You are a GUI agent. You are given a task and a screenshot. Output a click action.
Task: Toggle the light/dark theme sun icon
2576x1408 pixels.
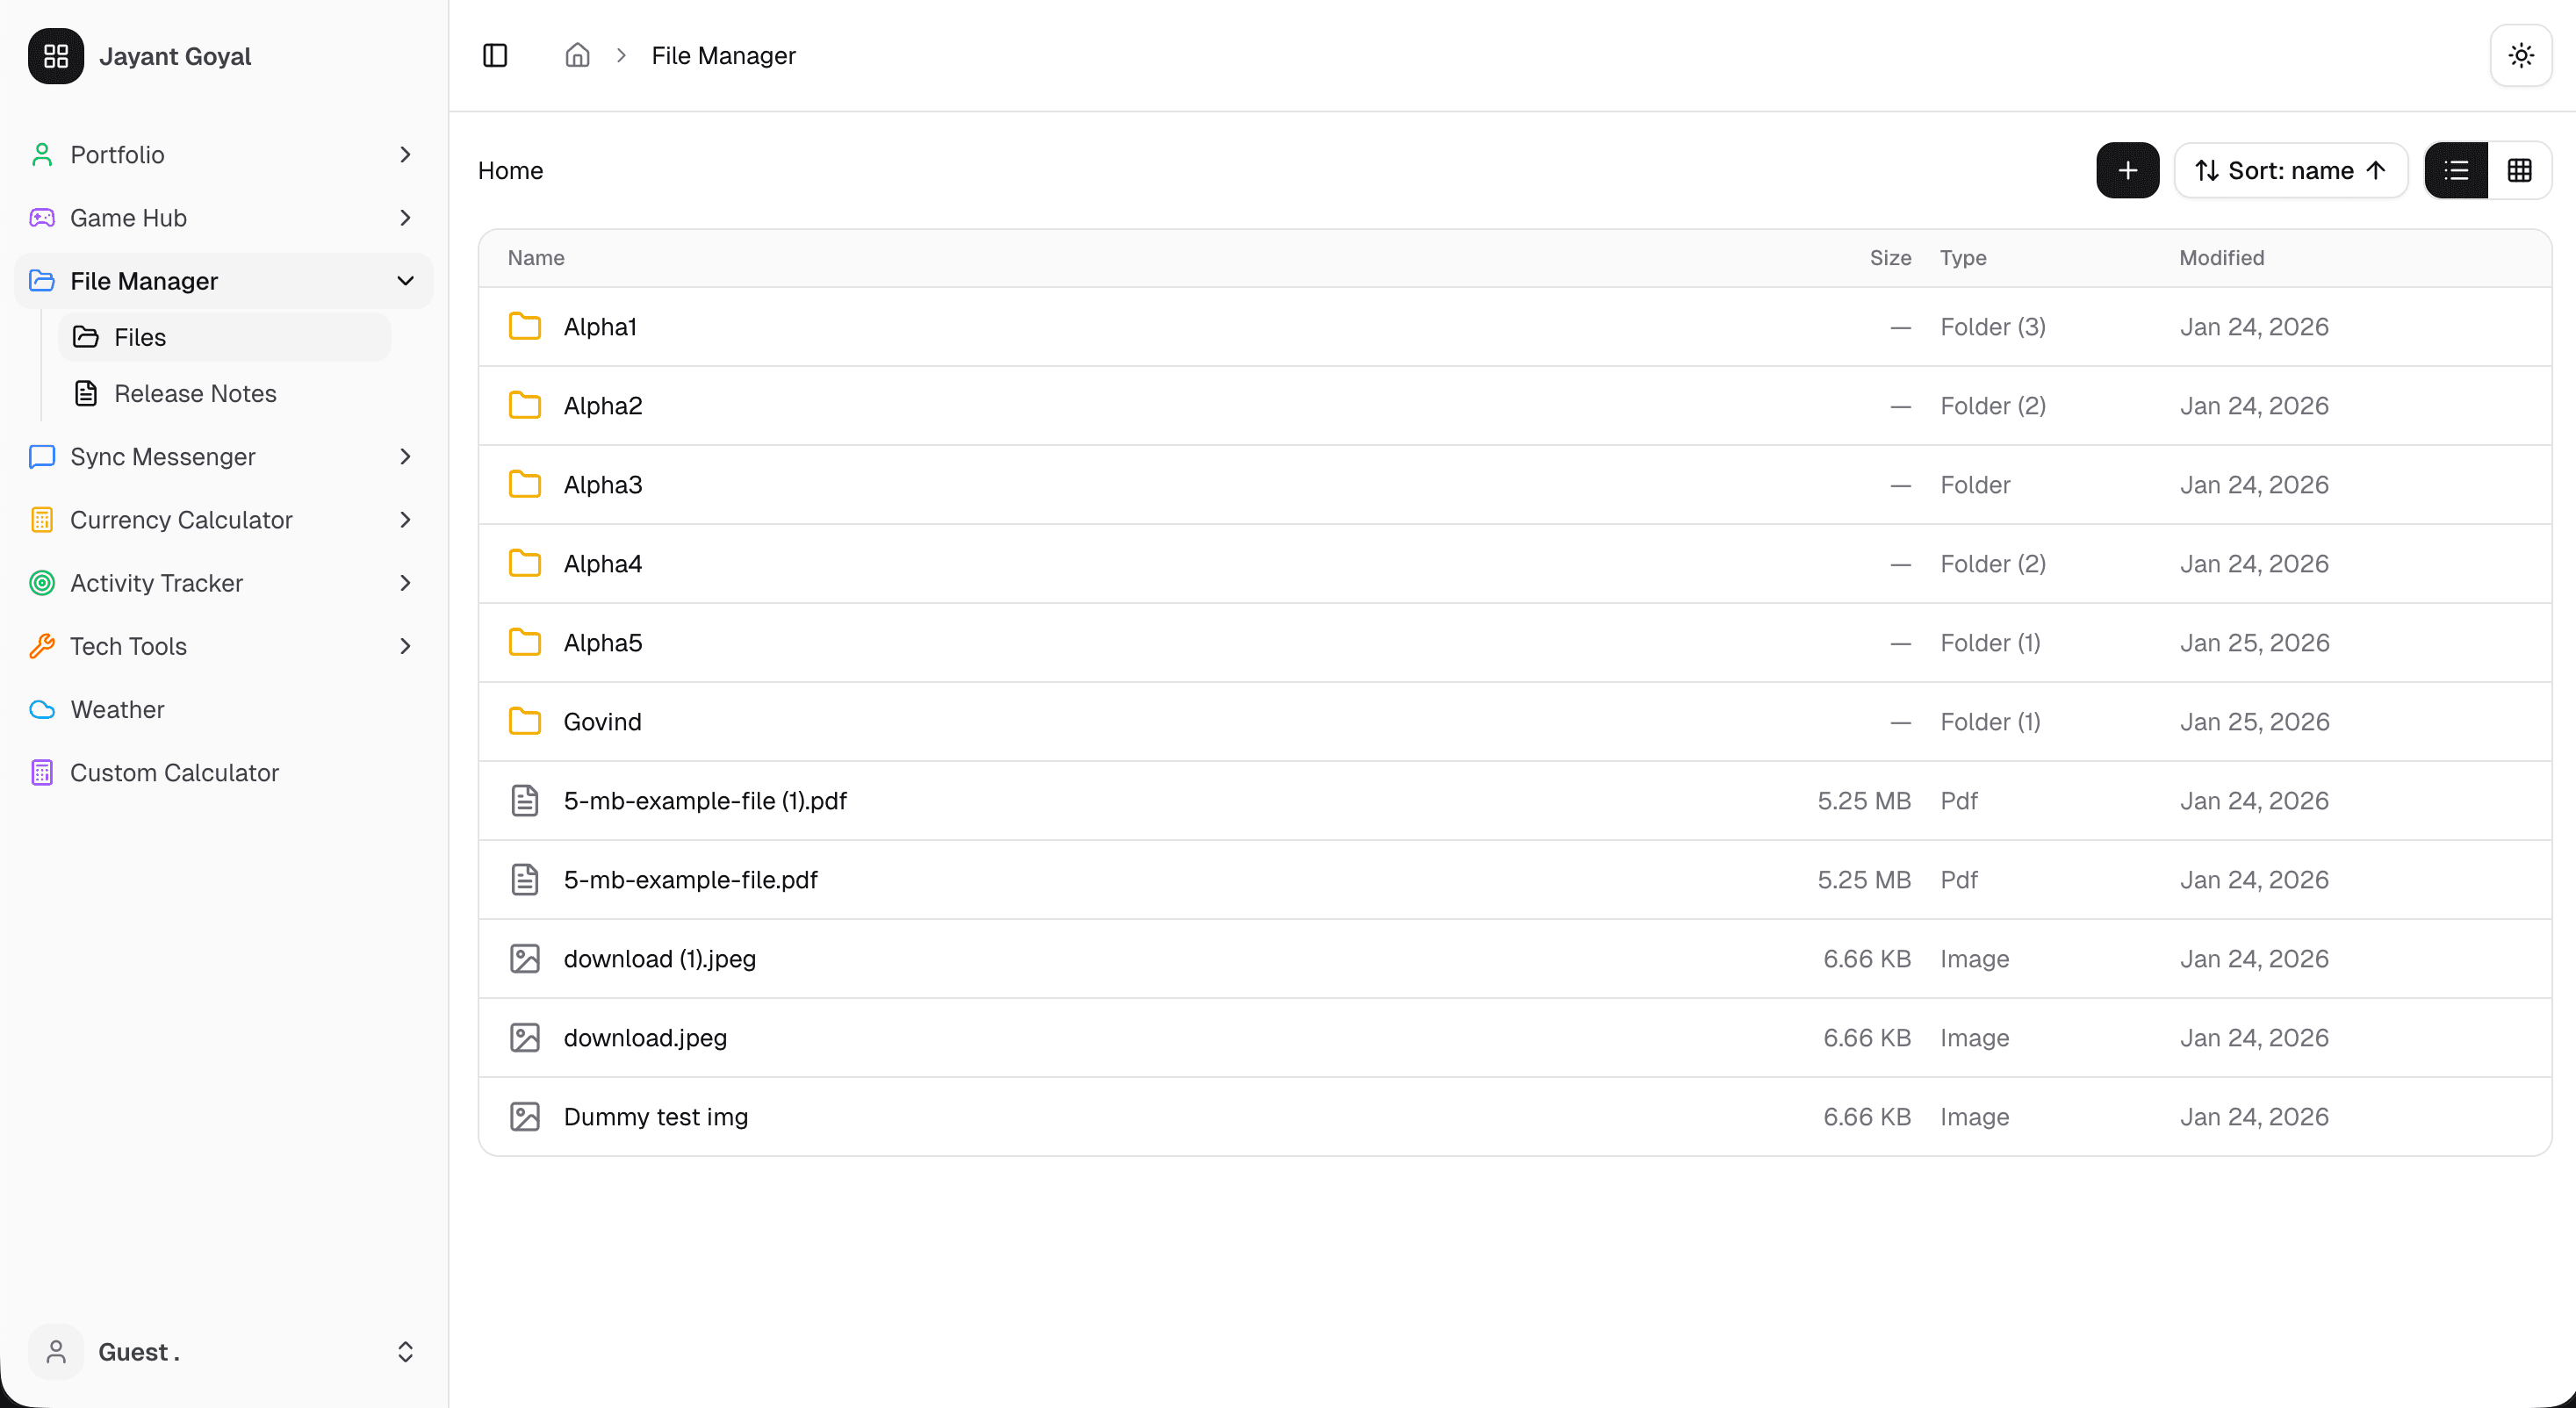coord(2520,55)
